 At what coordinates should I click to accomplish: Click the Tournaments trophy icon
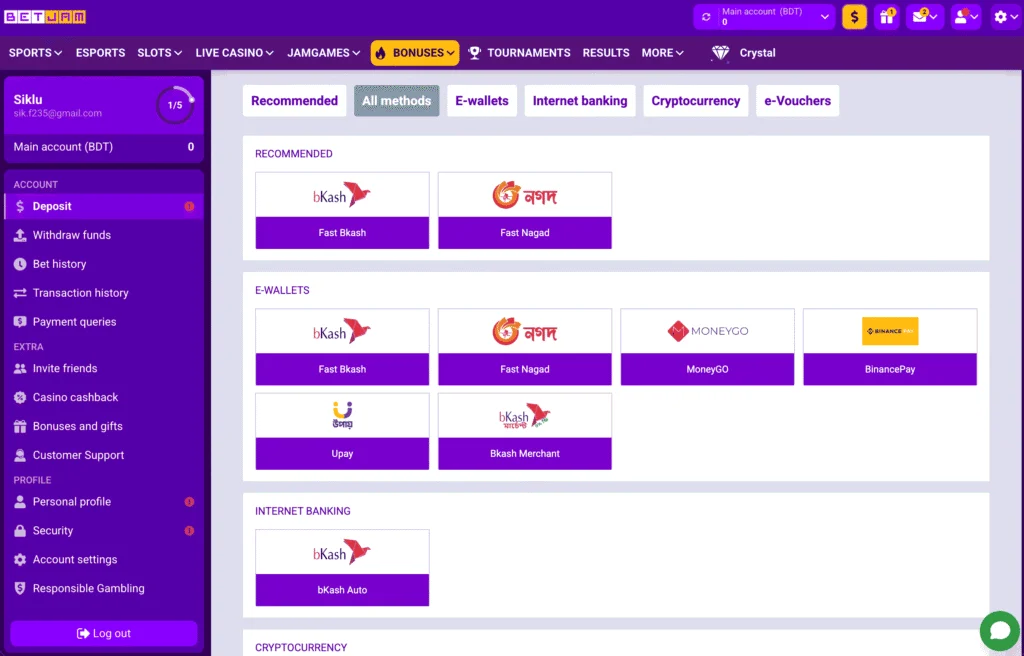click(475, 53)
